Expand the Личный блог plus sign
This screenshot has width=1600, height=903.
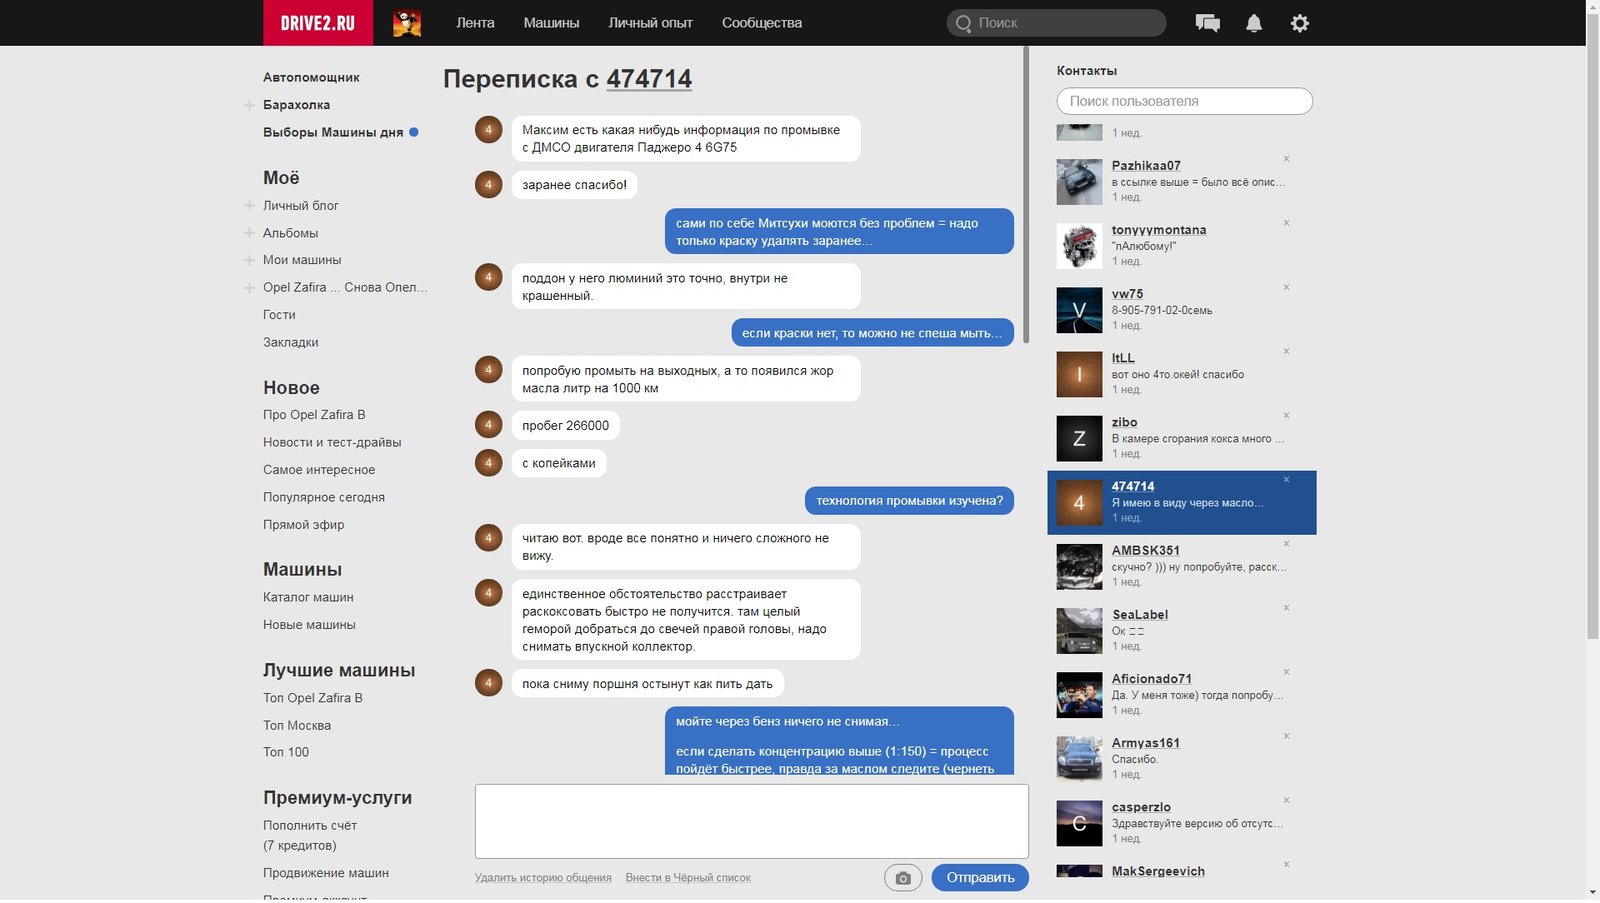(249, 206)
